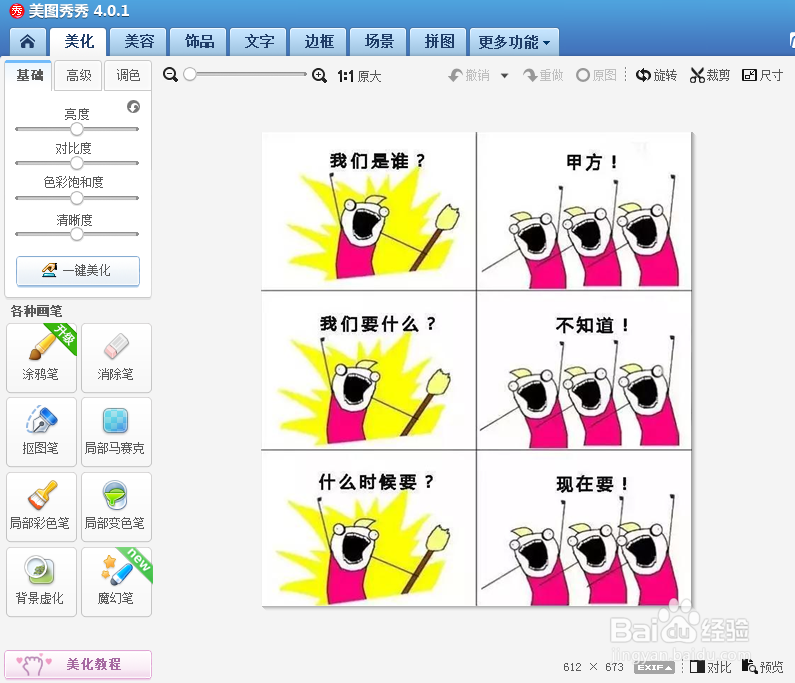Viewport: 795px width, 683px height.
Task: Open the undo history dropdown arrow
Action: point(504,76)
